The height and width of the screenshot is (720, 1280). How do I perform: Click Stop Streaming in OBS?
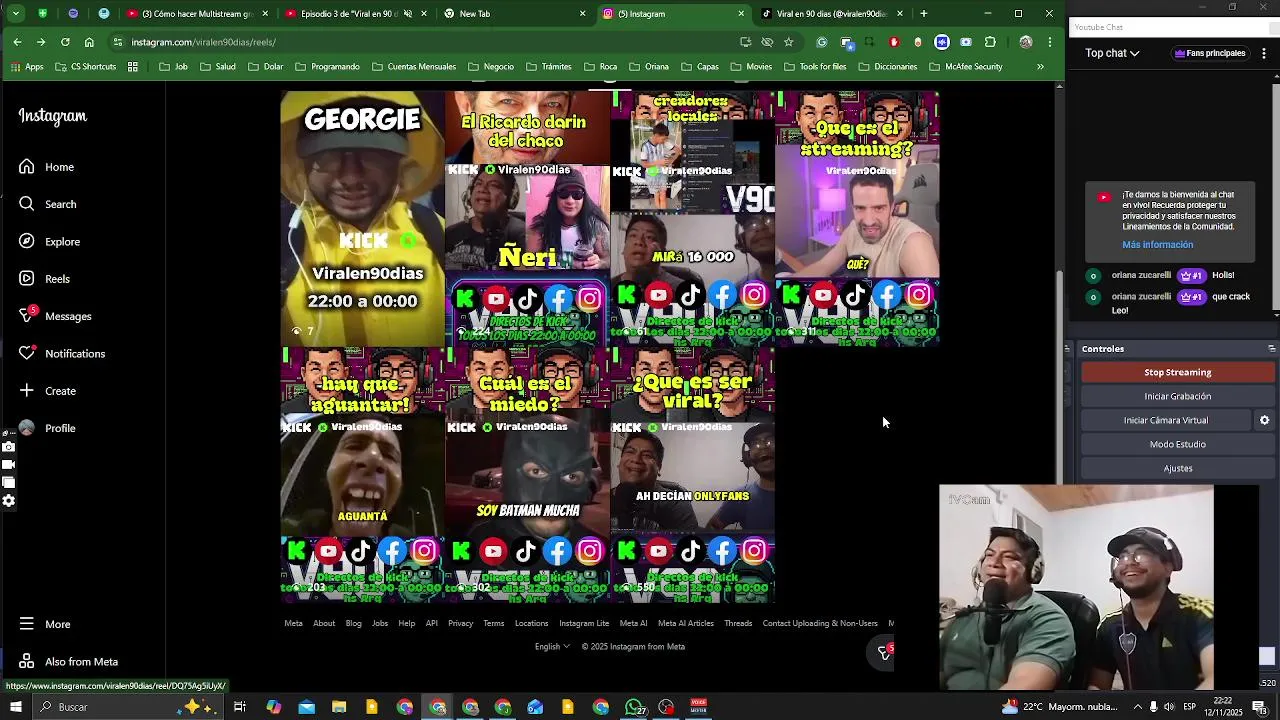pyautogui.click(x=1177, y=372)
